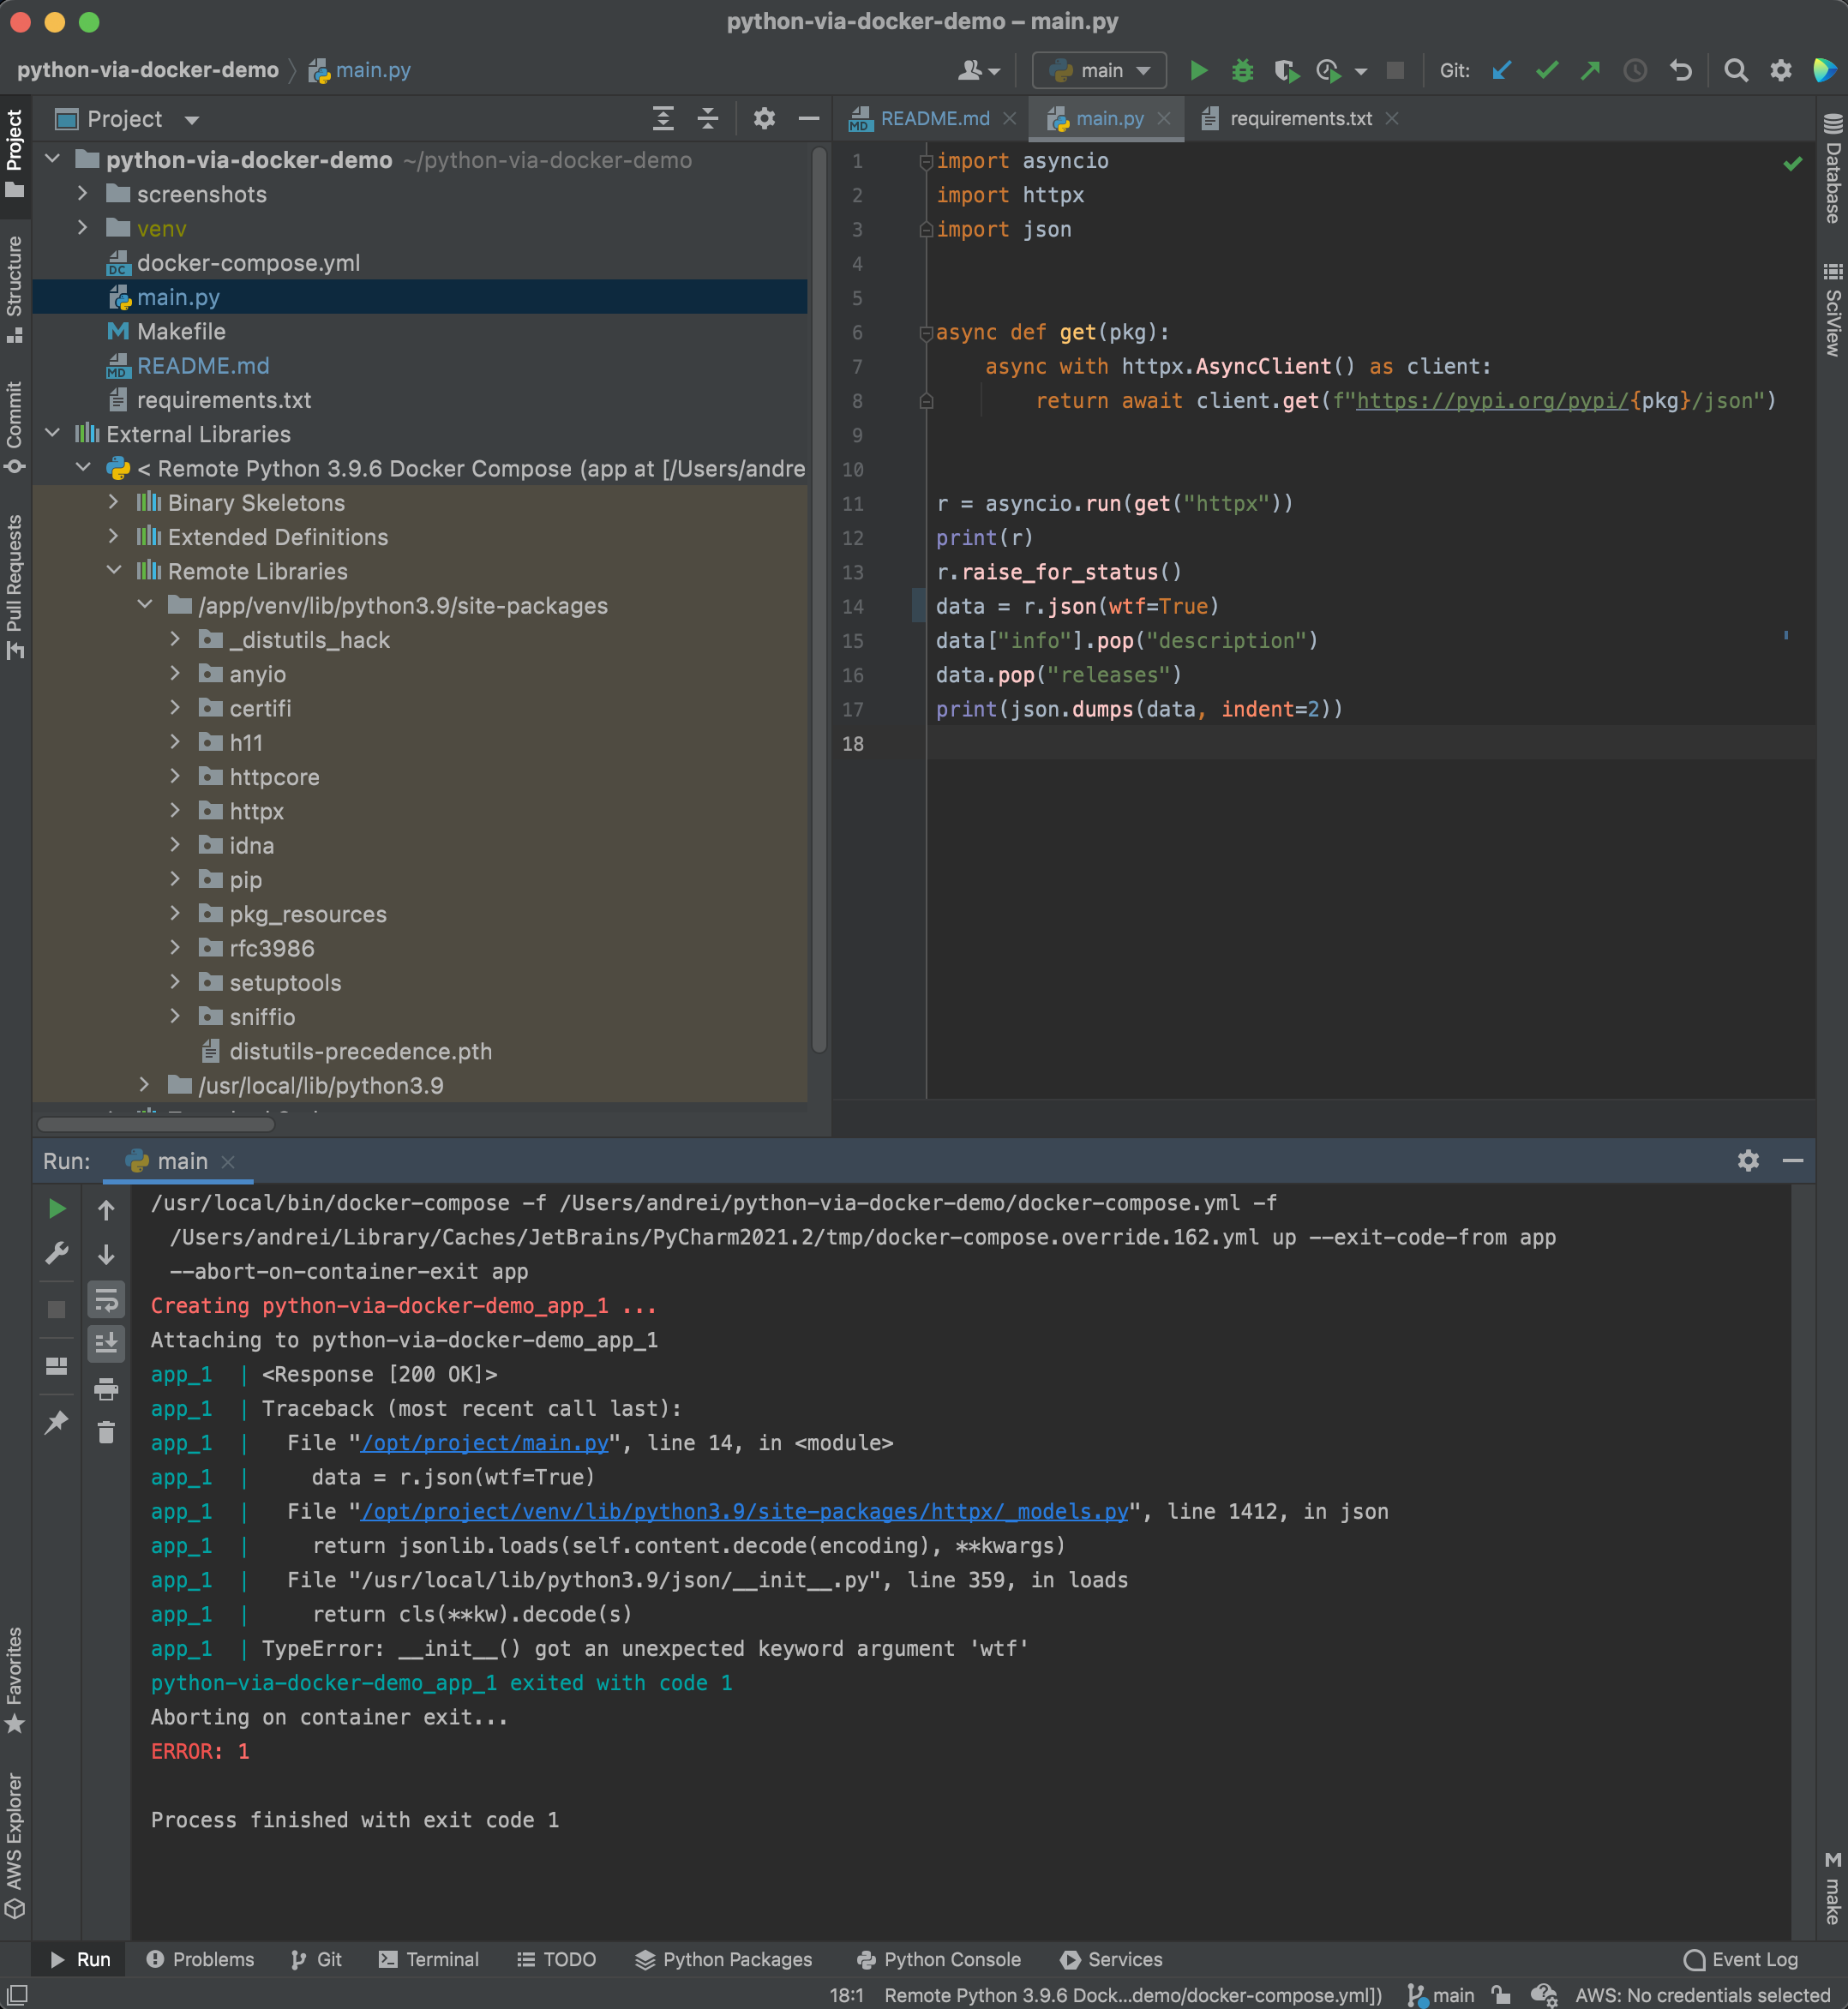Expand the screenshots folder
This screenshot has height=2009, width=1848.
click(x=83, y=194)
